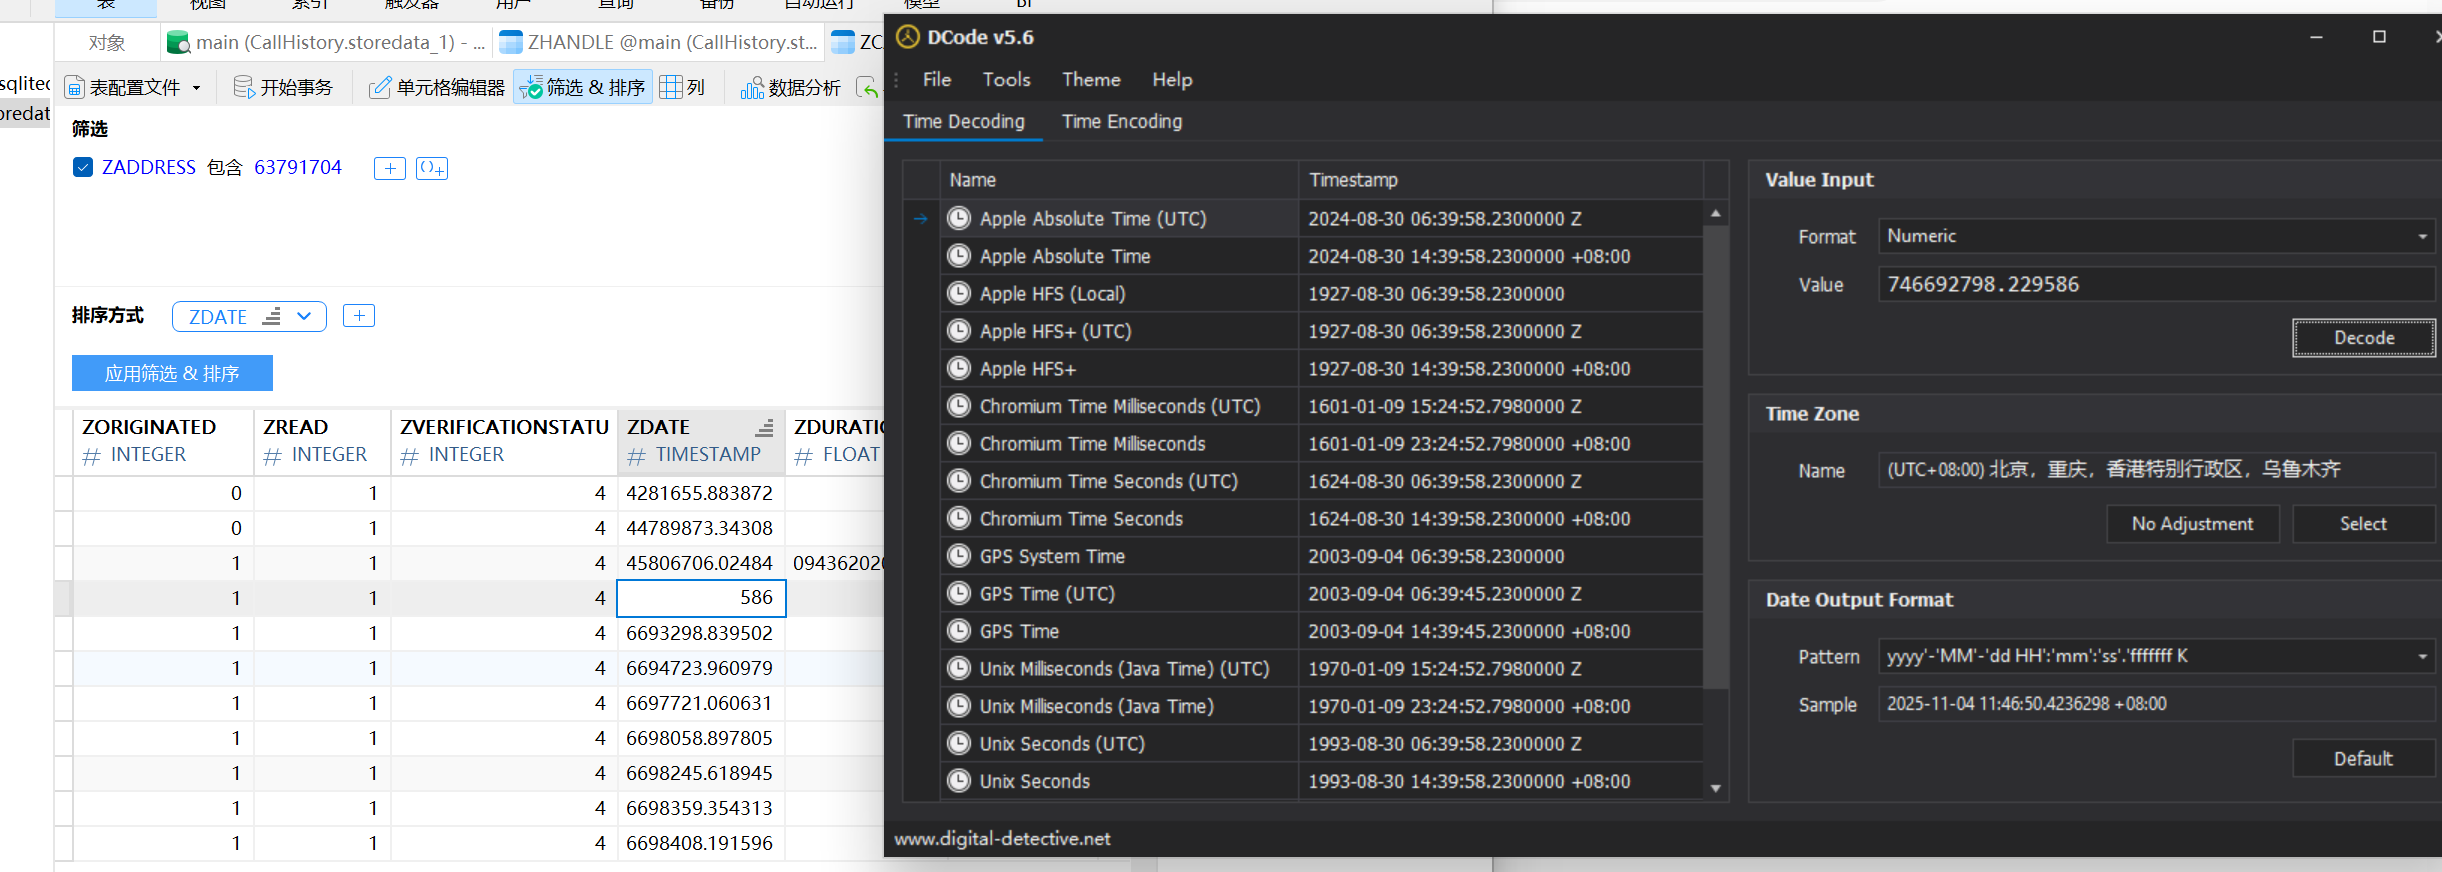Open the Format Numeric dropdown
The height and width of the screenshot is (872, 2442).
click(2422, 237)
